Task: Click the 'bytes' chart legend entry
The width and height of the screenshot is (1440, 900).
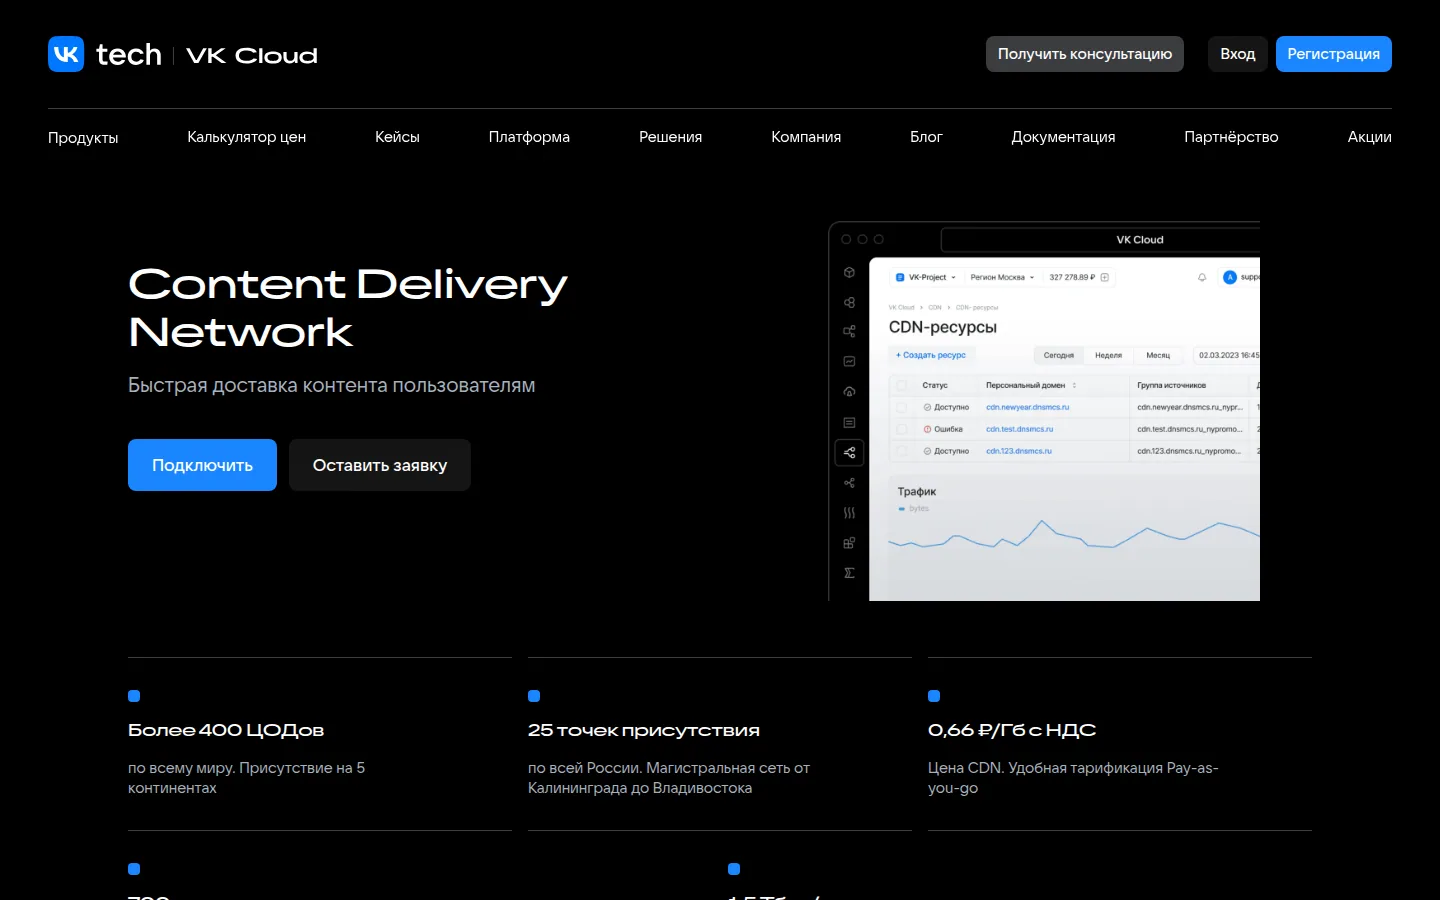Action: (x=914, y=509)
